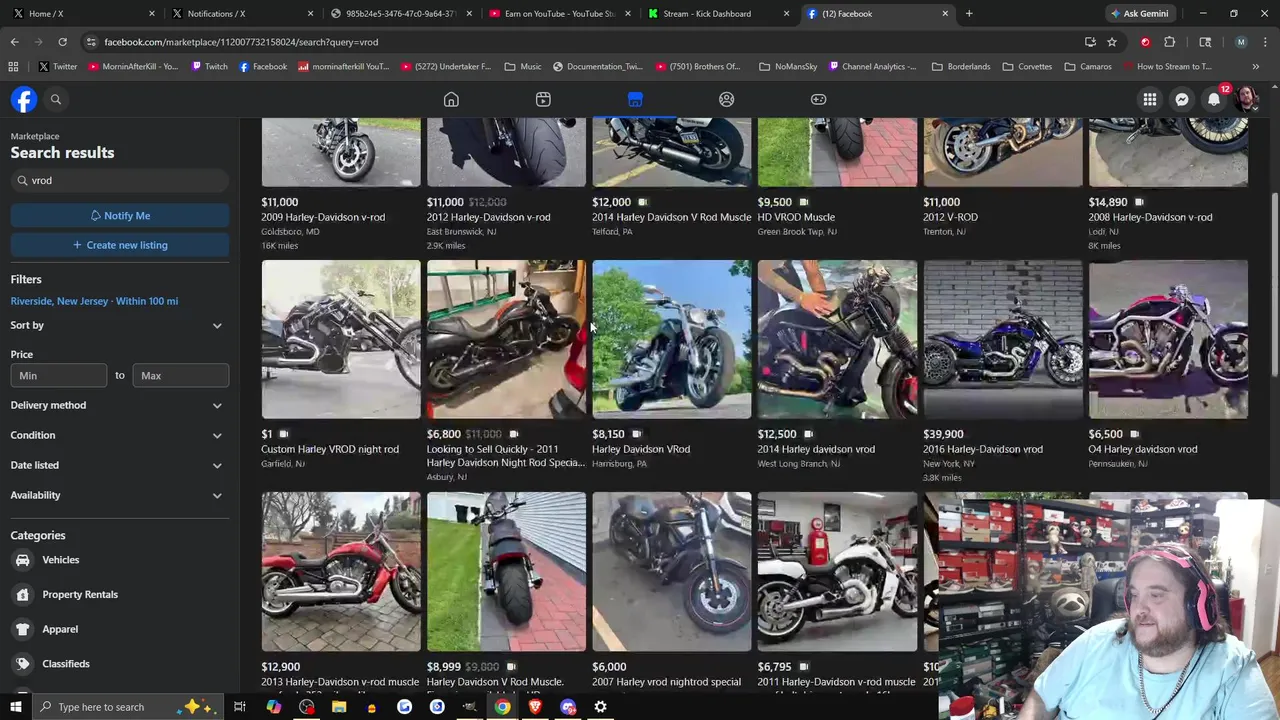Image resolution: width=1280 pixels, height=720 pixels.
Task: Open the Chrome extensions puzzle icon
Action: 1169,42
